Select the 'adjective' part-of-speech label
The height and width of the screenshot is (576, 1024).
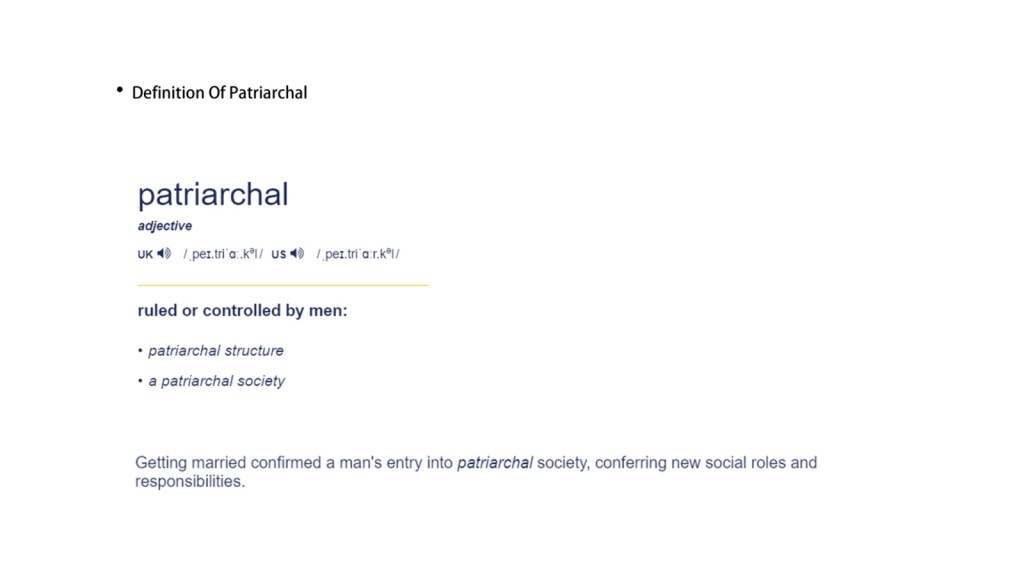coord(165,226)
